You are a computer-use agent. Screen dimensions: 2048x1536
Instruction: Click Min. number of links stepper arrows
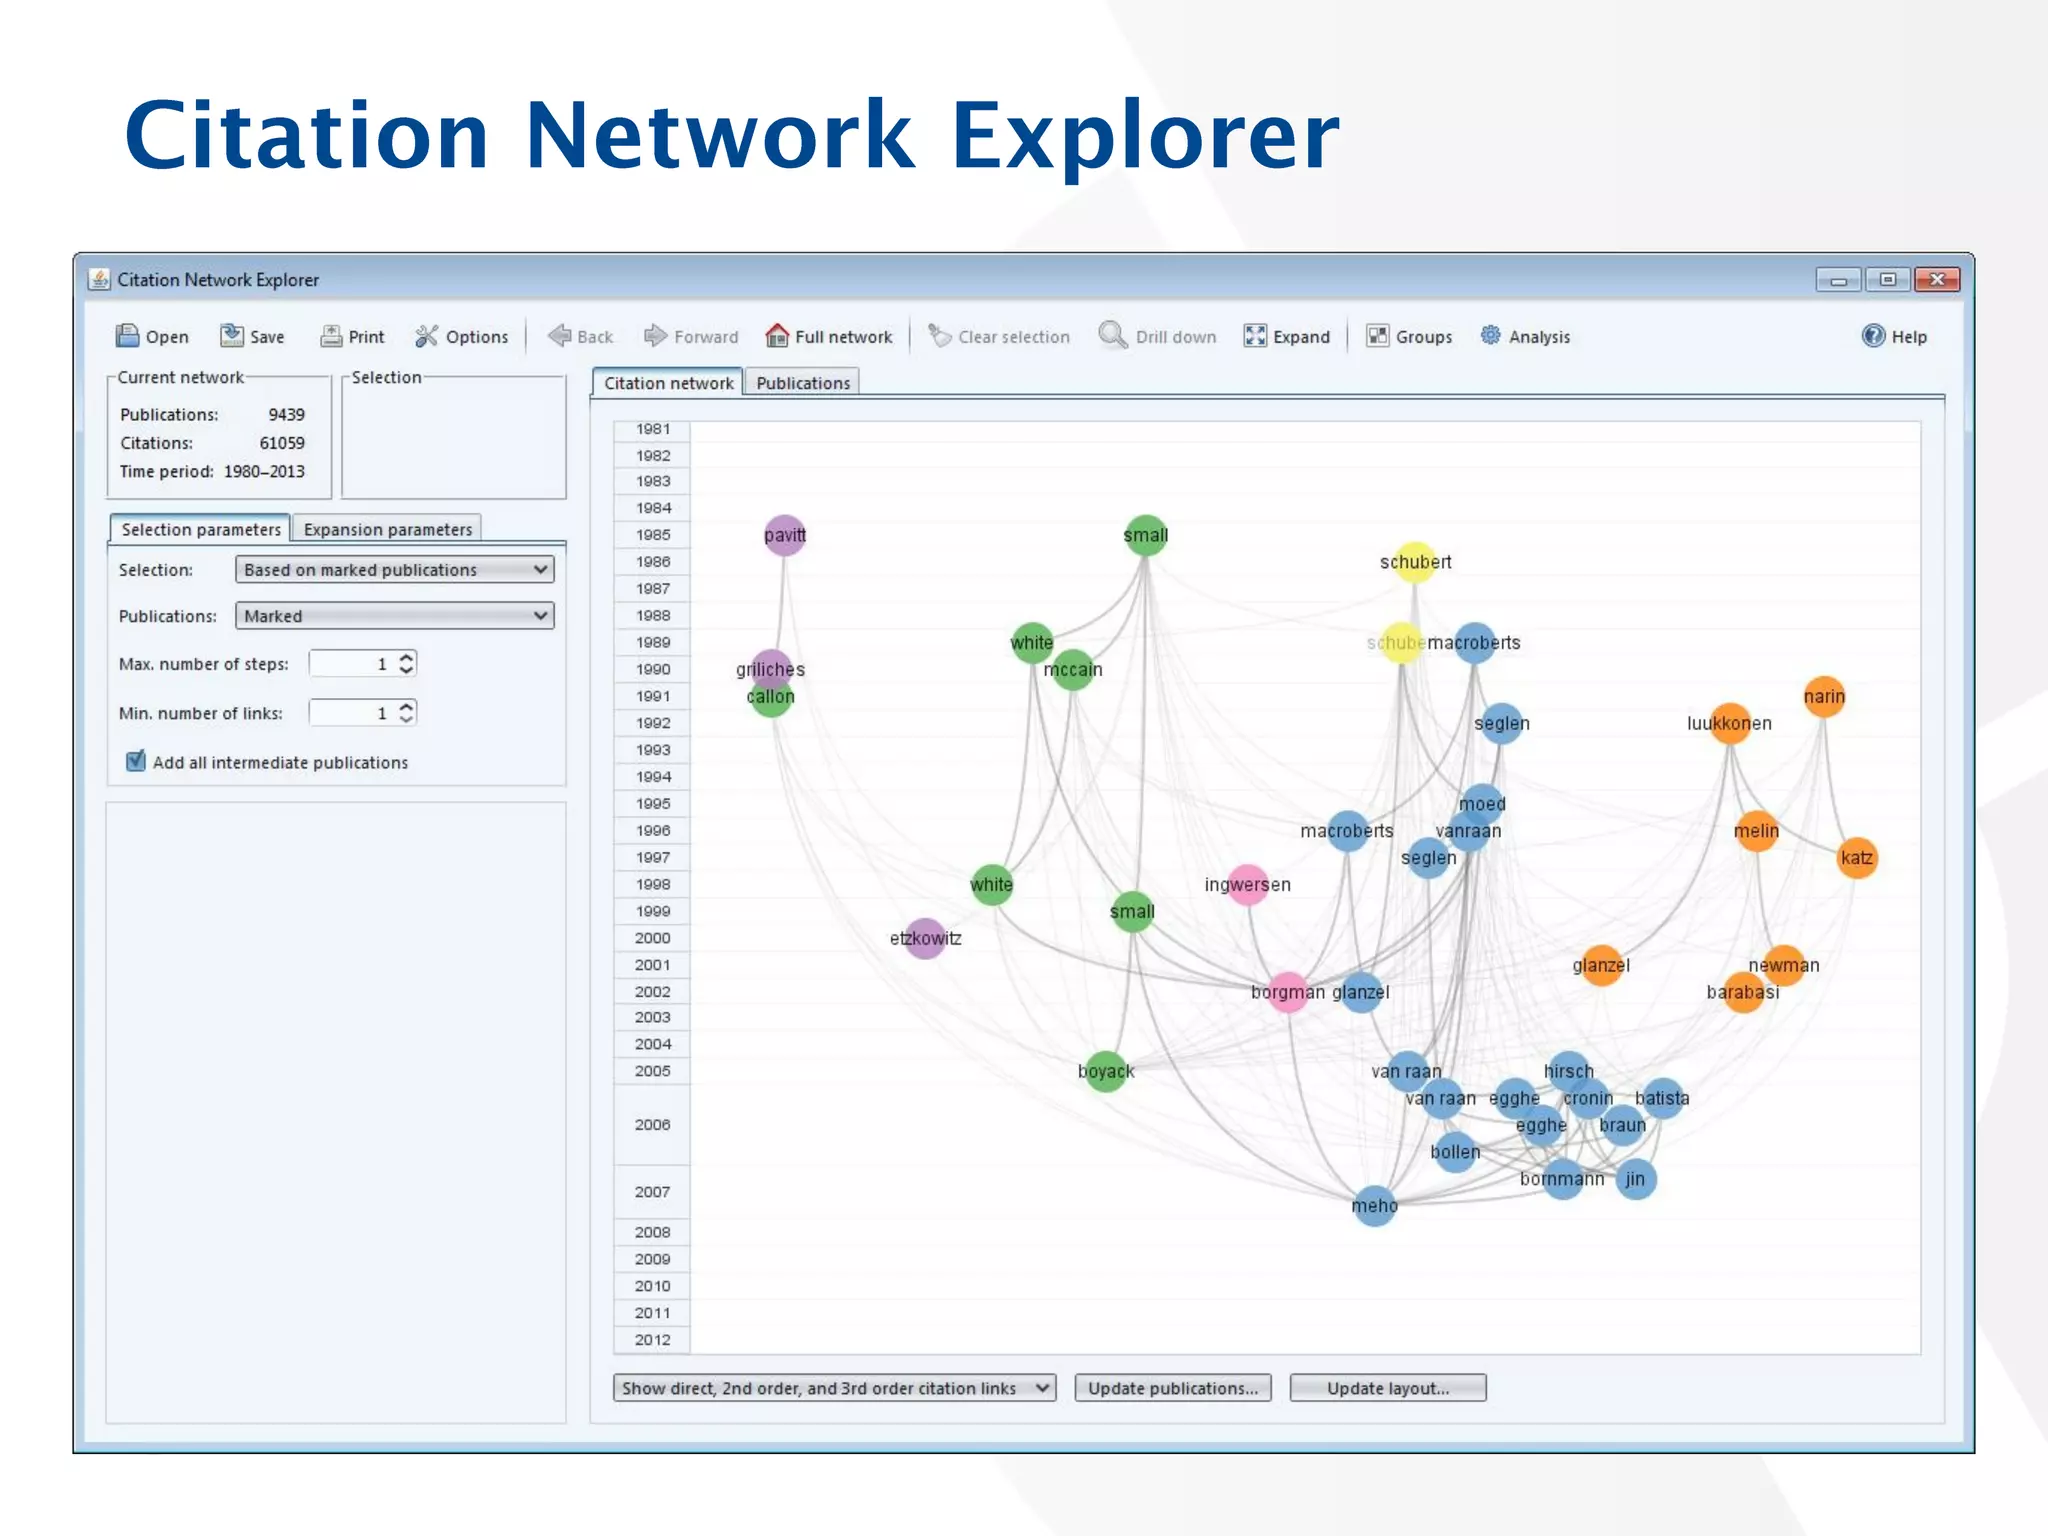pyautogui.click(x=406, y=712)
